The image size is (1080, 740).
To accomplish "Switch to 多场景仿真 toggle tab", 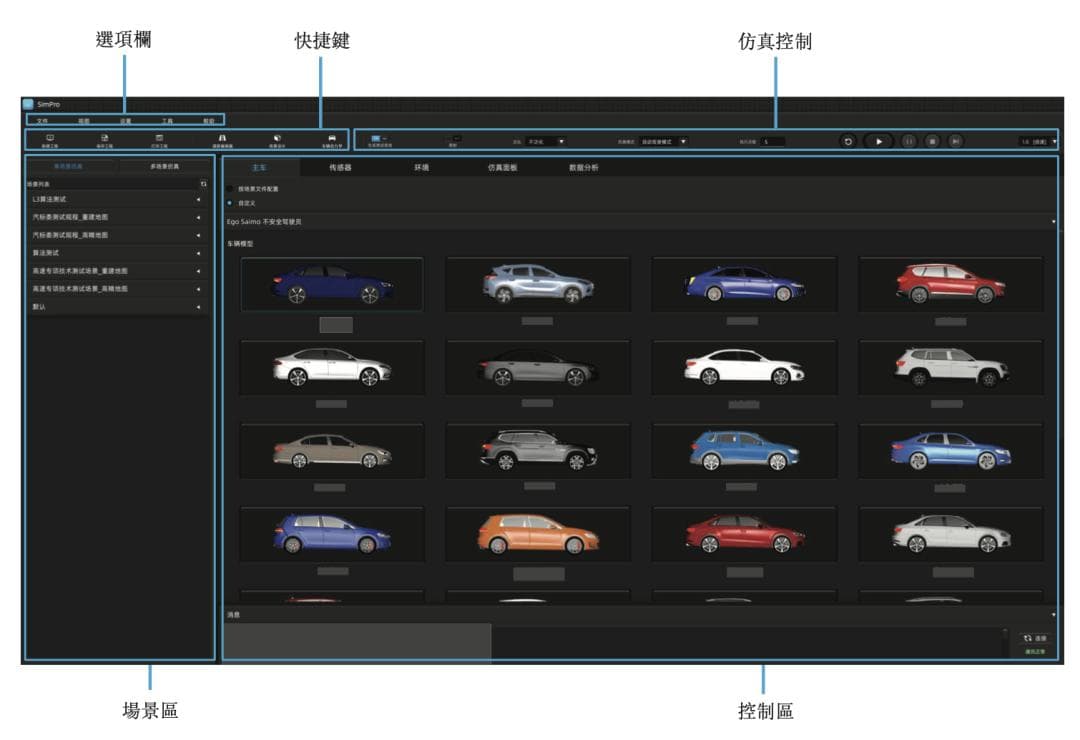I will (164, 166).
